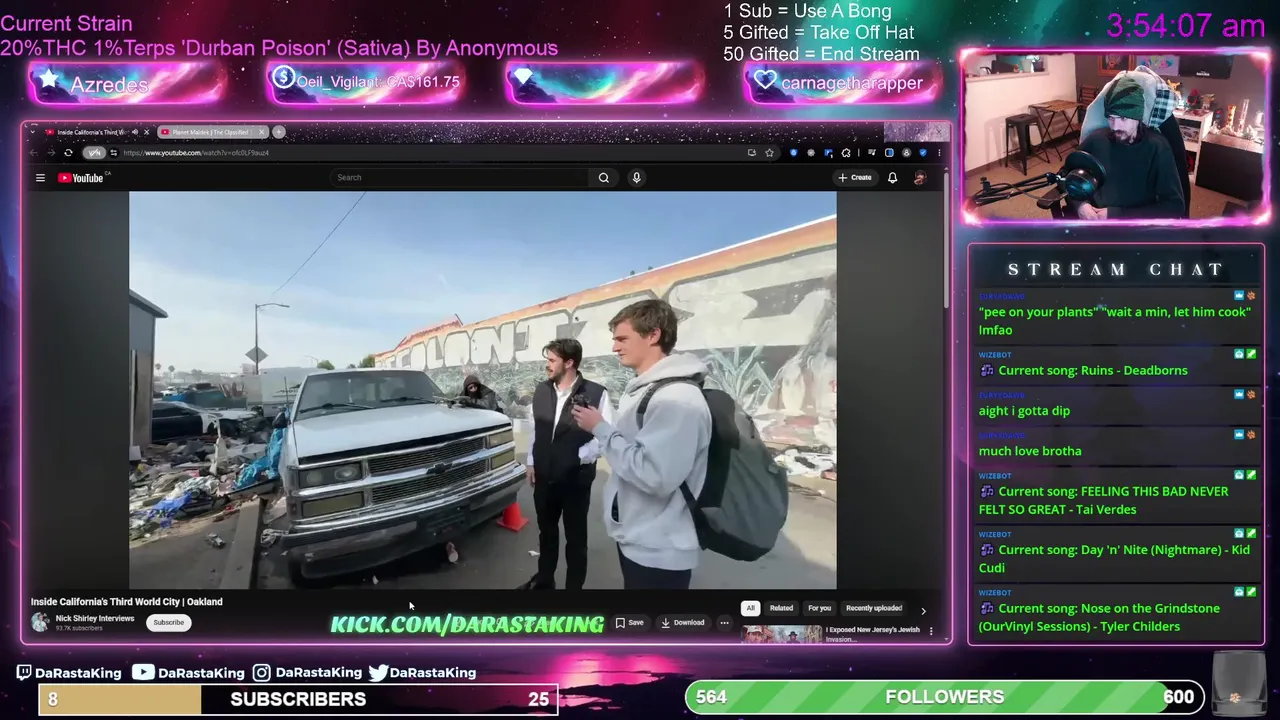Click the blue shield extension icon
The width and height of the screenshot is (1280, 720).
[x=793, y=153]
